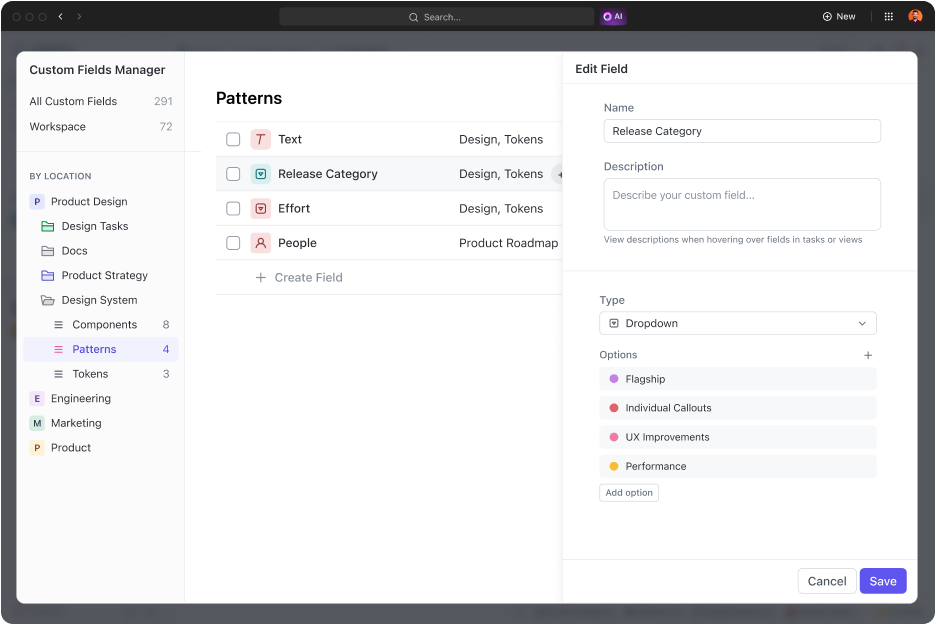Click the plus icon next to Options
The height and width of the screenshot is (625, 936).
(x=868, y=355)
